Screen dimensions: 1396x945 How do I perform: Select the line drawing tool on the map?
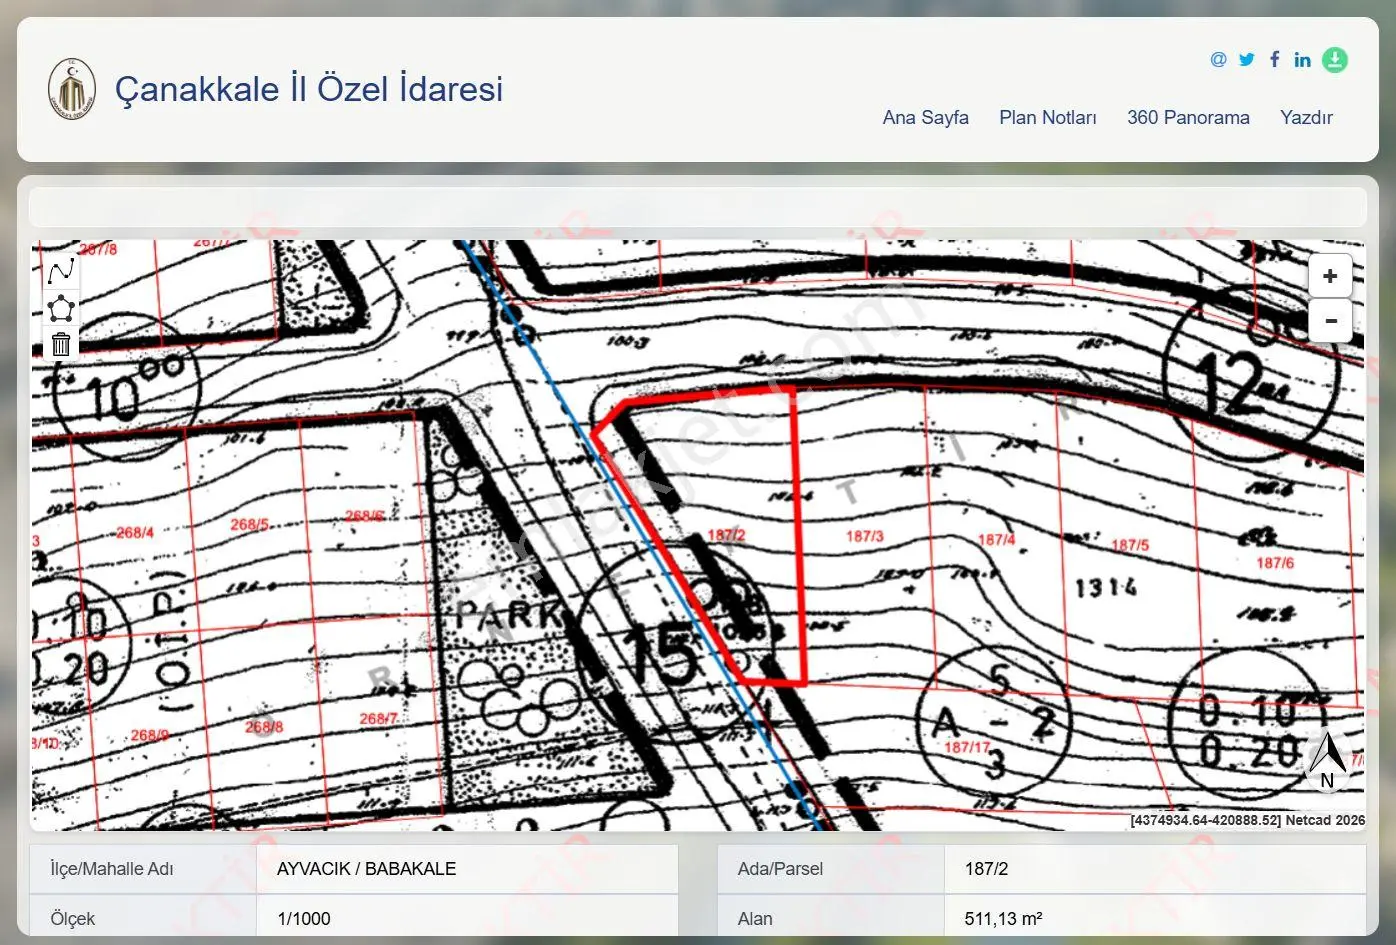(x=61, y=271)
